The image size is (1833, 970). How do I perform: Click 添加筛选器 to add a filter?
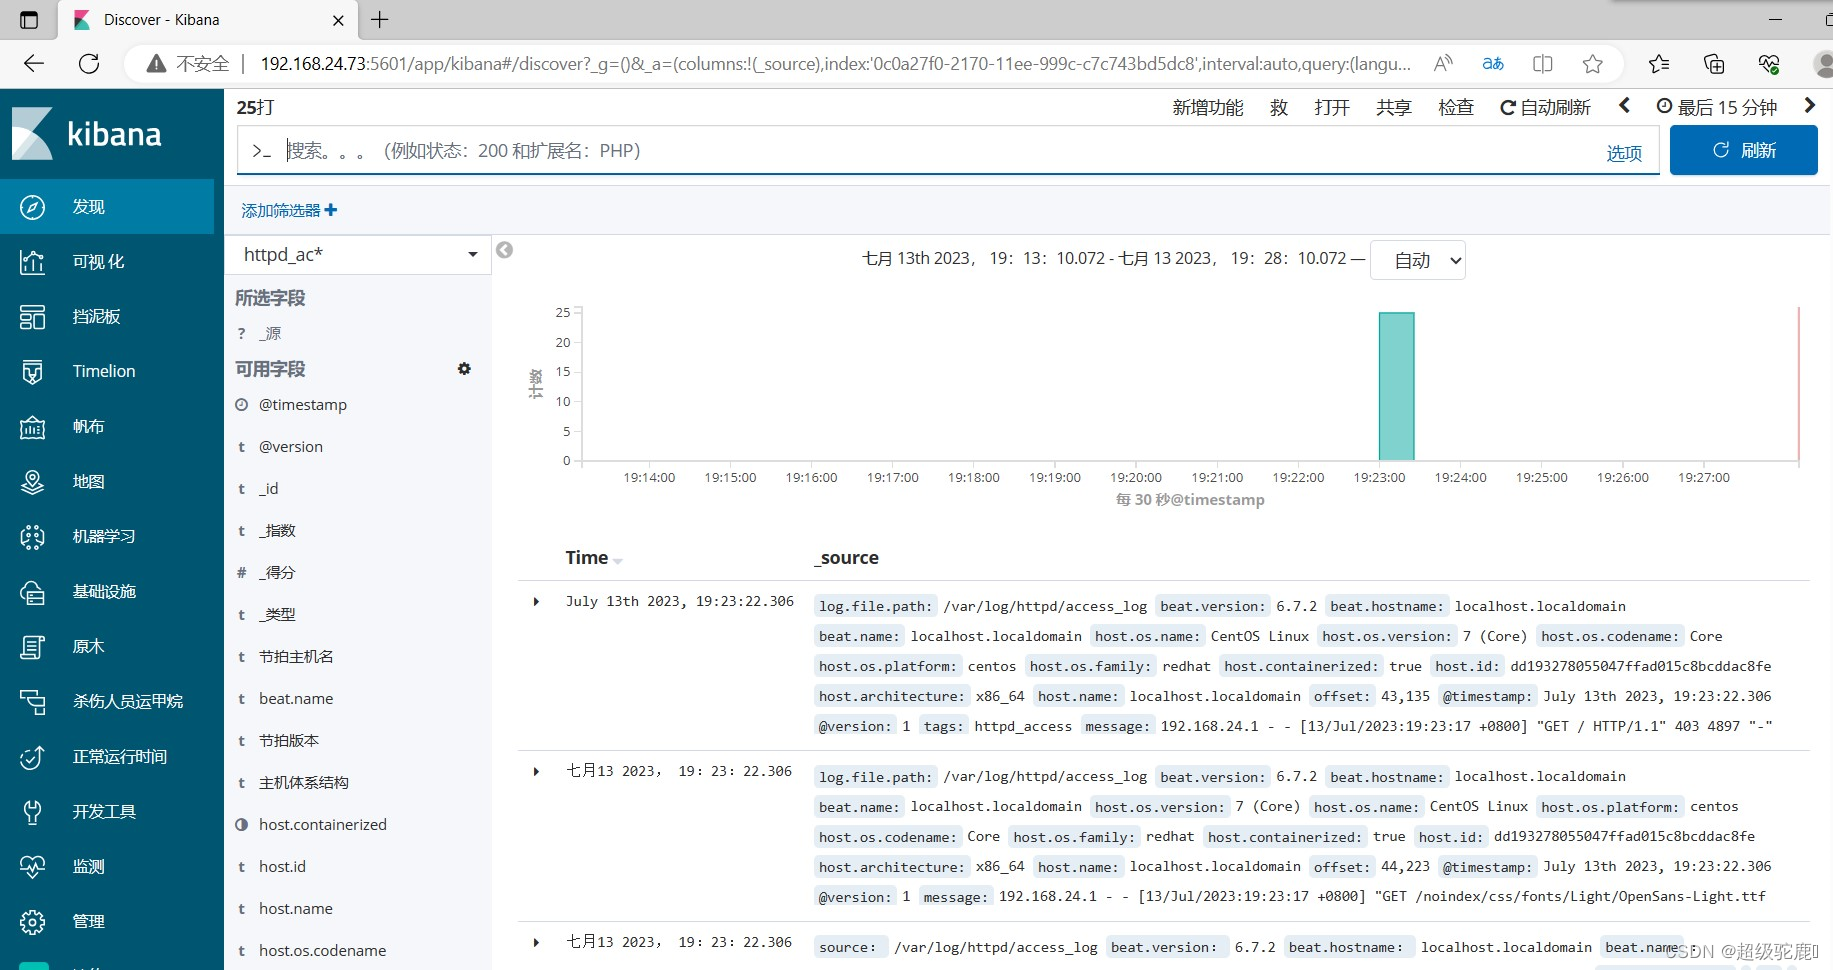tap(289, 210)
